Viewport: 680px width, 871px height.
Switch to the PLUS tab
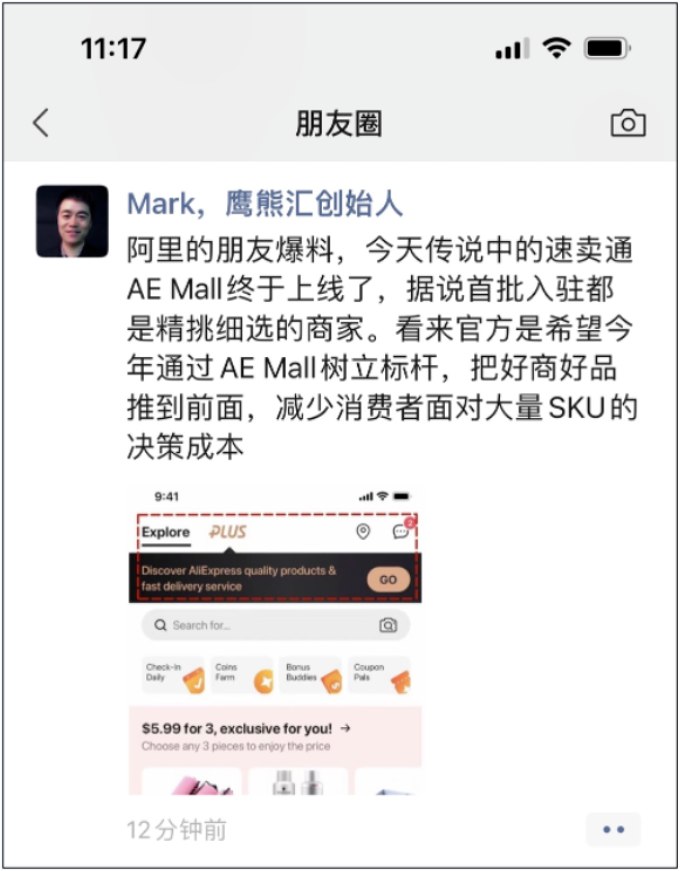point(228,532)
